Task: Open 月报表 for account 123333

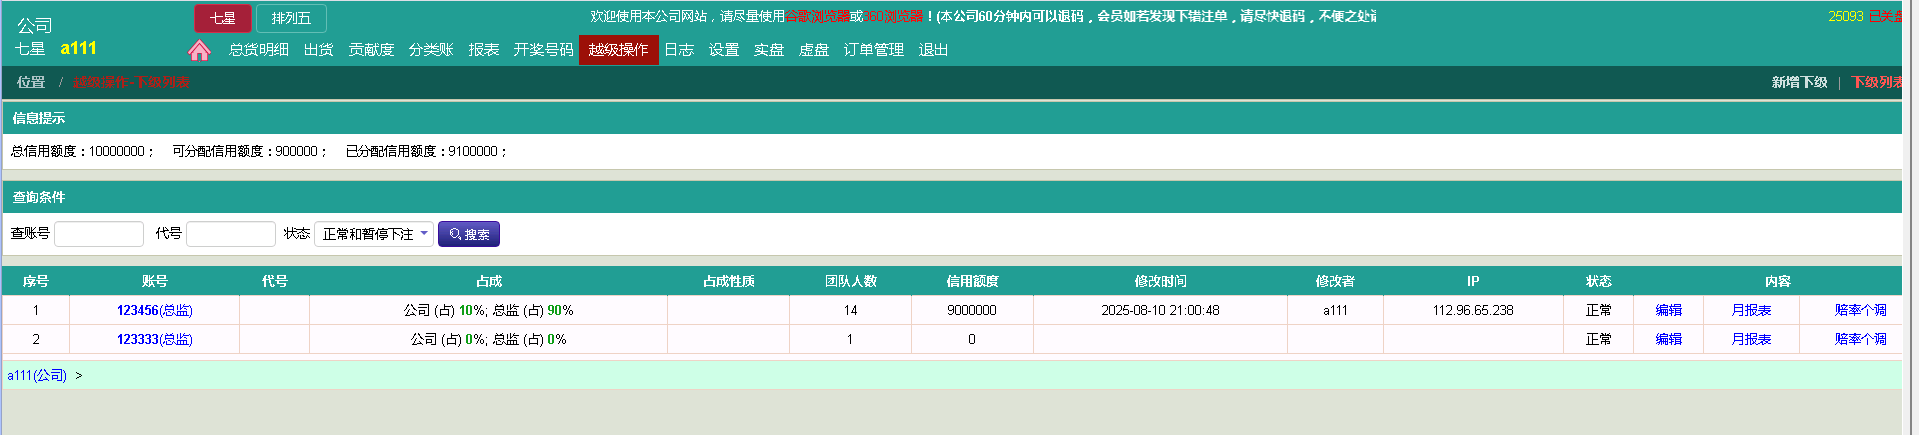Action: point(1752,339)
